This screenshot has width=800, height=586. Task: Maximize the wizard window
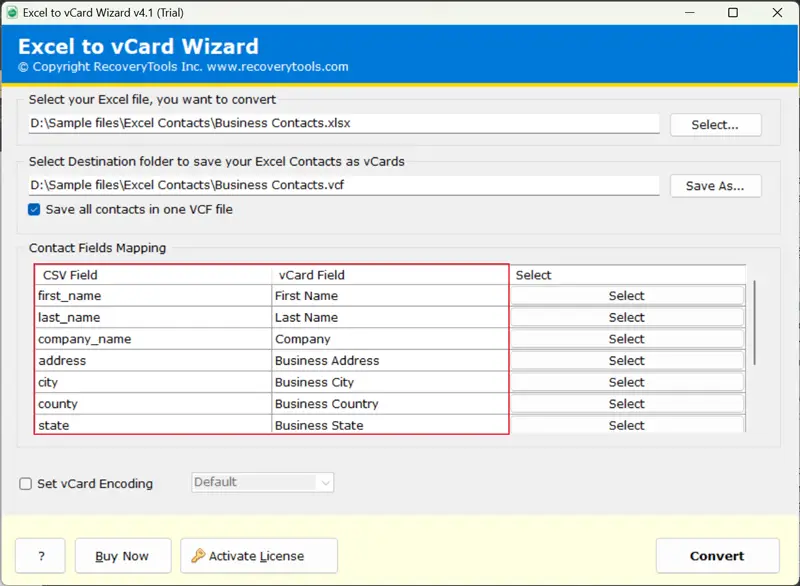tap(733, 13)
